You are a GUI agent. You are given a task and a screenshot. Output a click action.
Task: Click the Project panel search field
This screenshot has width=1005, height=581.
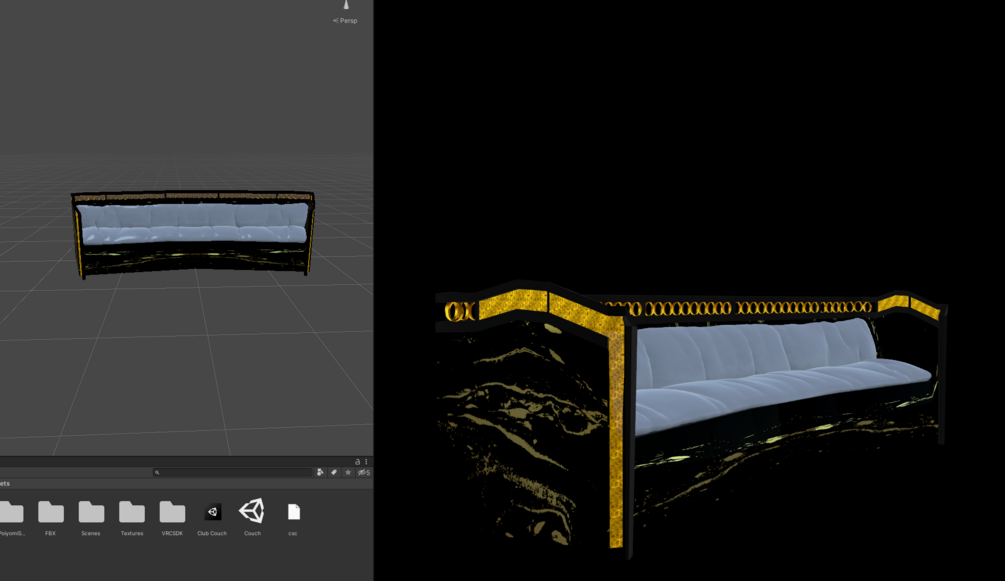pyautogui.click(x=232, y=472)
